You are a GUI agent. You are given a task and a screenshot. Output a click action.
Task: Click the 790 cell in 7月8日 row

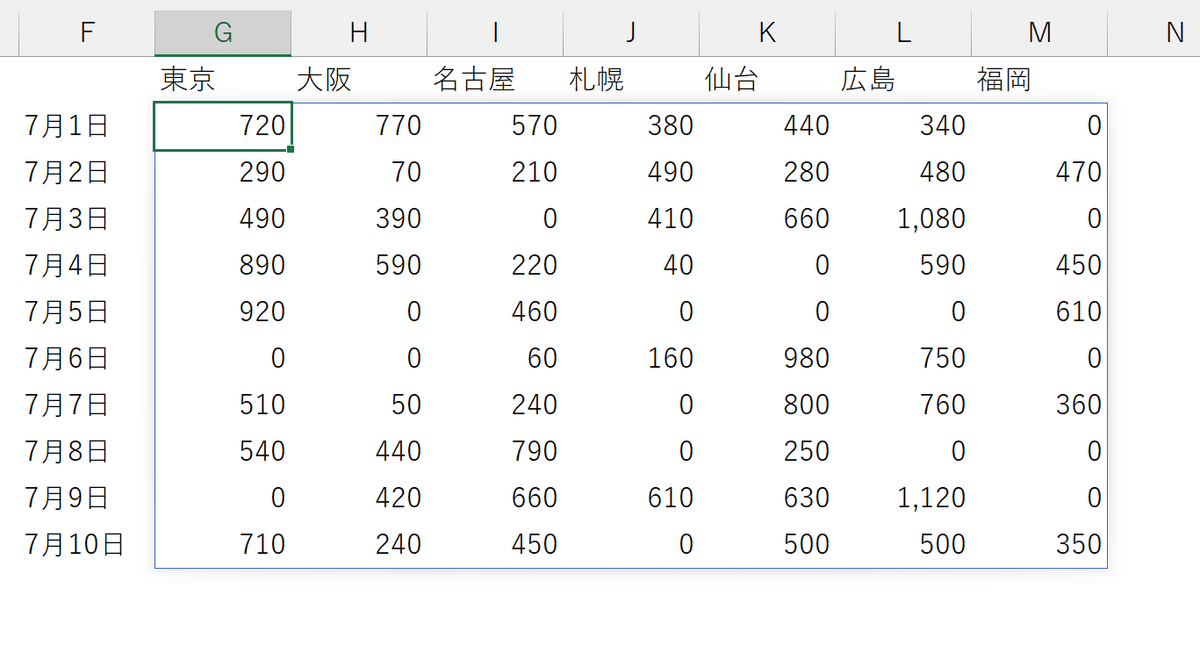(495, 451)
